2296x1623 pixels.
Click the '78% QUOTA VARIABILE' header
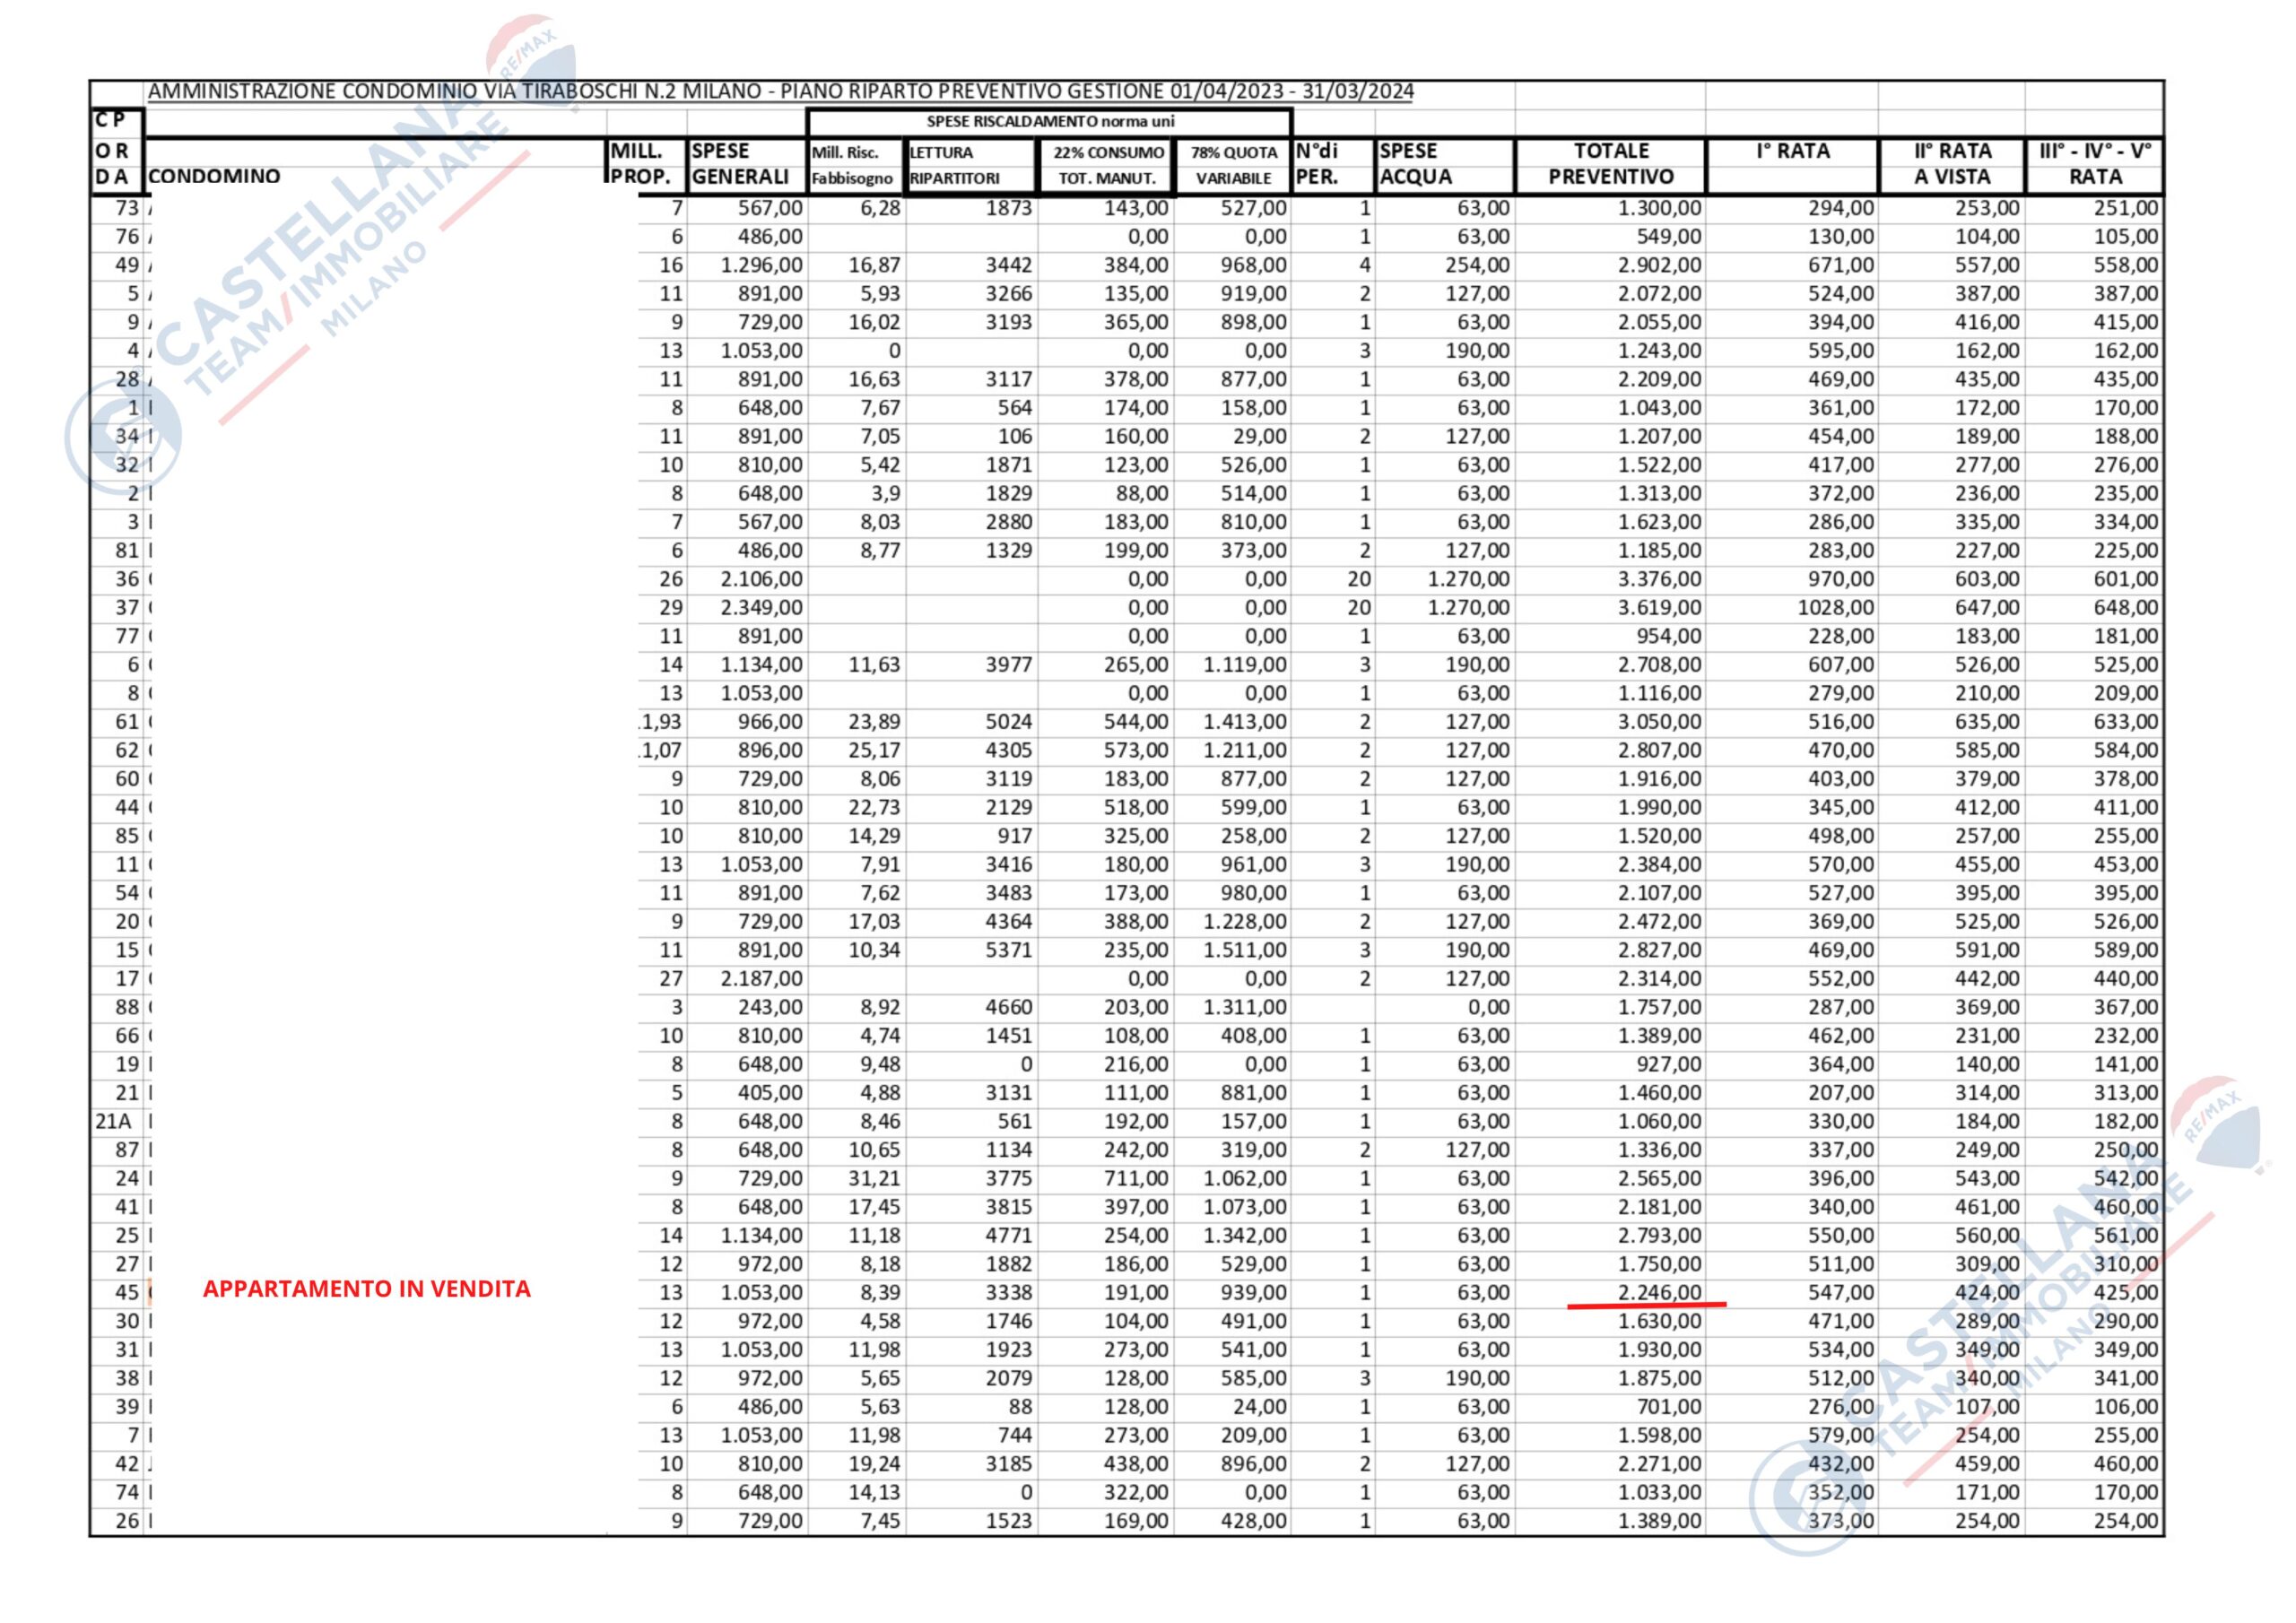pyautogui.click(x=1234, y=165)
